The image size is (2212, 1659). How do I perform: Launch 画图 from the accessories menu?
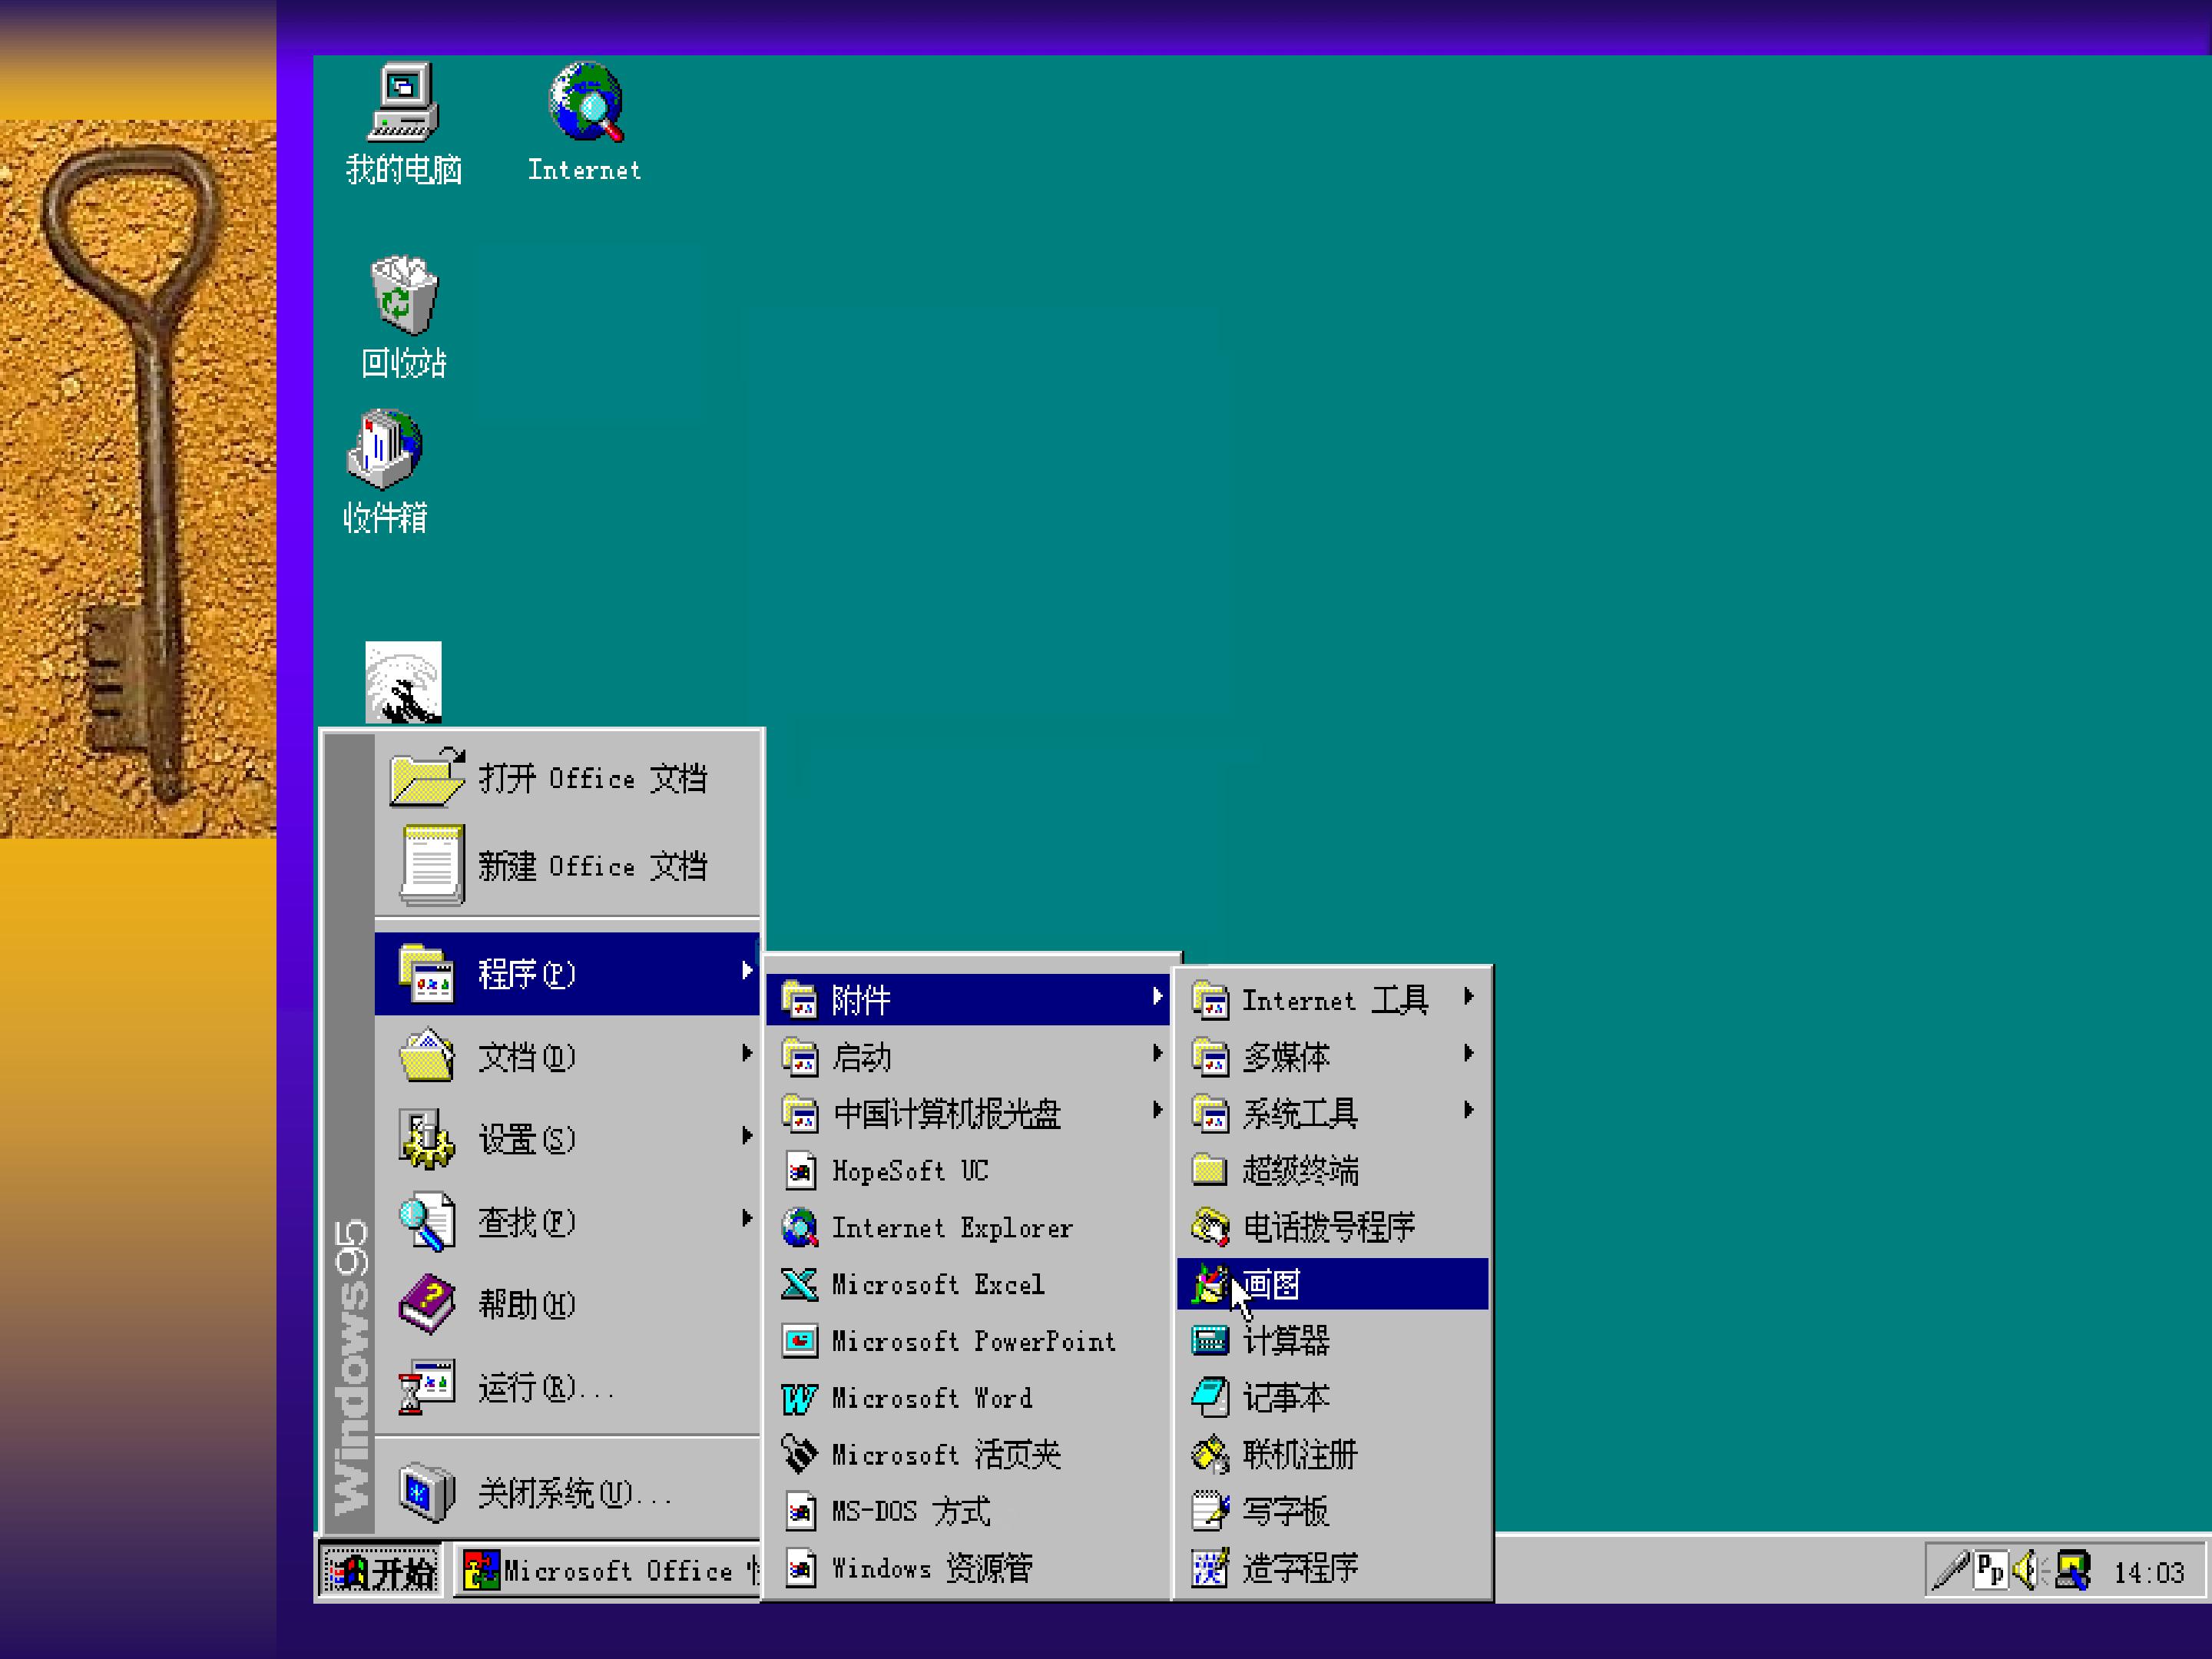pos(1332,1284)
